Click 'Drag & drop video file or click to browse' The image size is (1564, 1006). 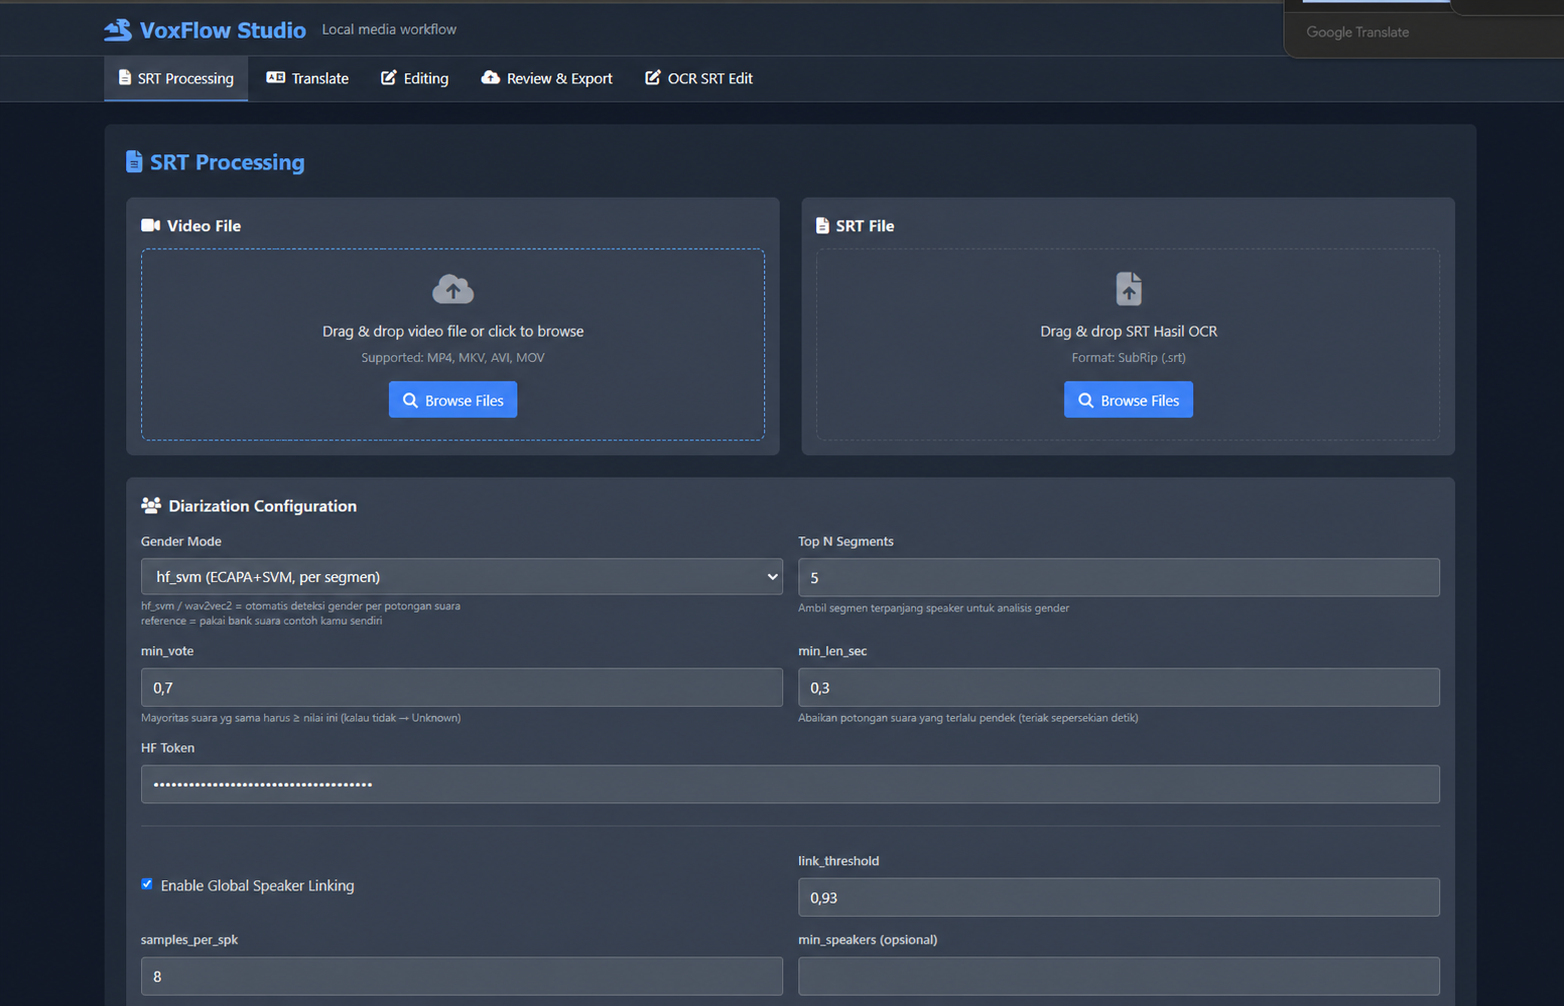453,331
